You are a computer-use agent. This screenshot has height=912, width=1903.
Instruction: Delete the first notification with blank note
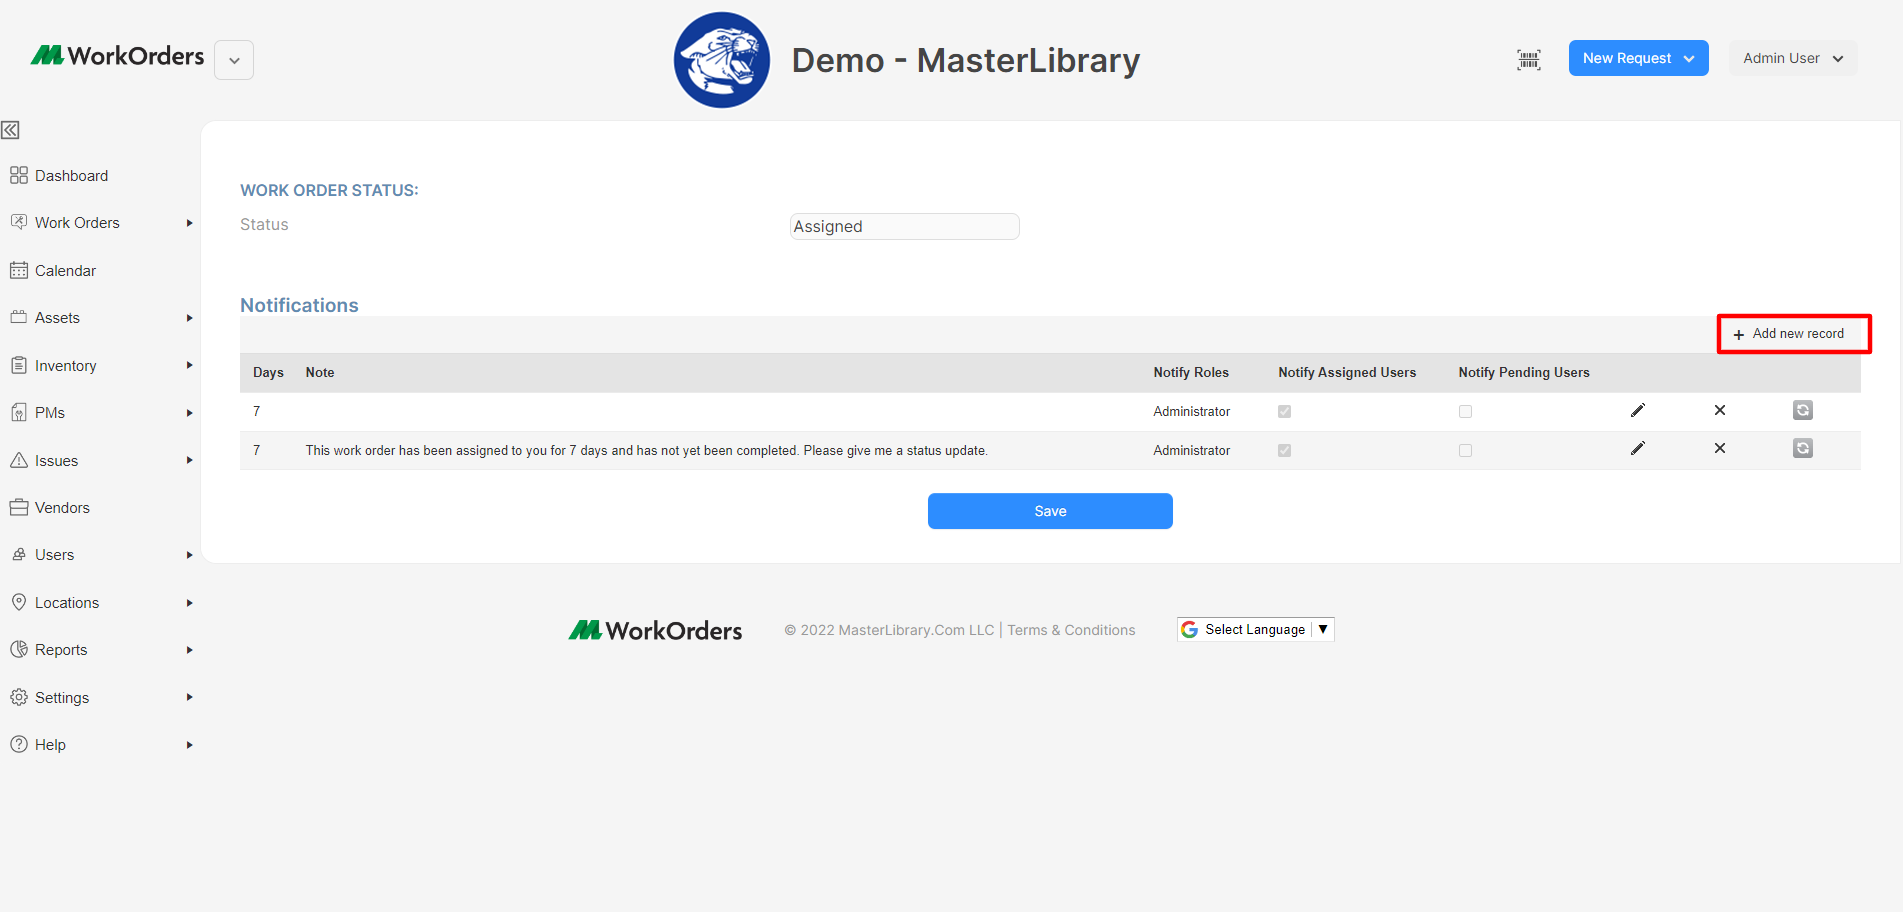(1720, 410)
